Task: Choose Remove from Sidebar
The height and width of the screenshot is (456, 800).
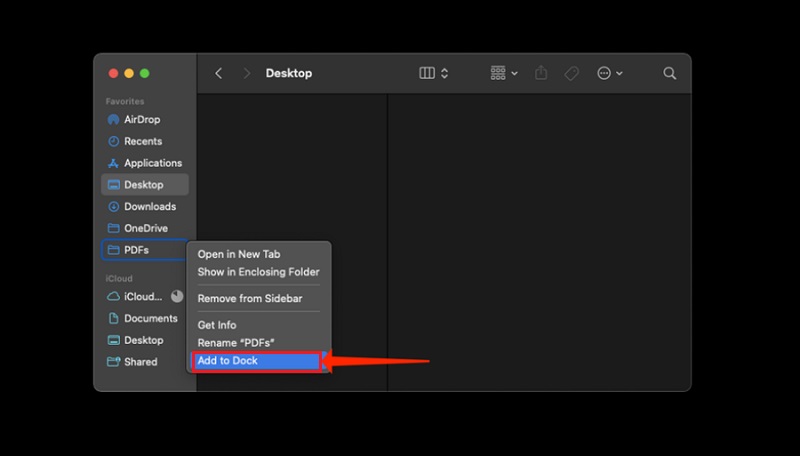Action: (249, 299)
